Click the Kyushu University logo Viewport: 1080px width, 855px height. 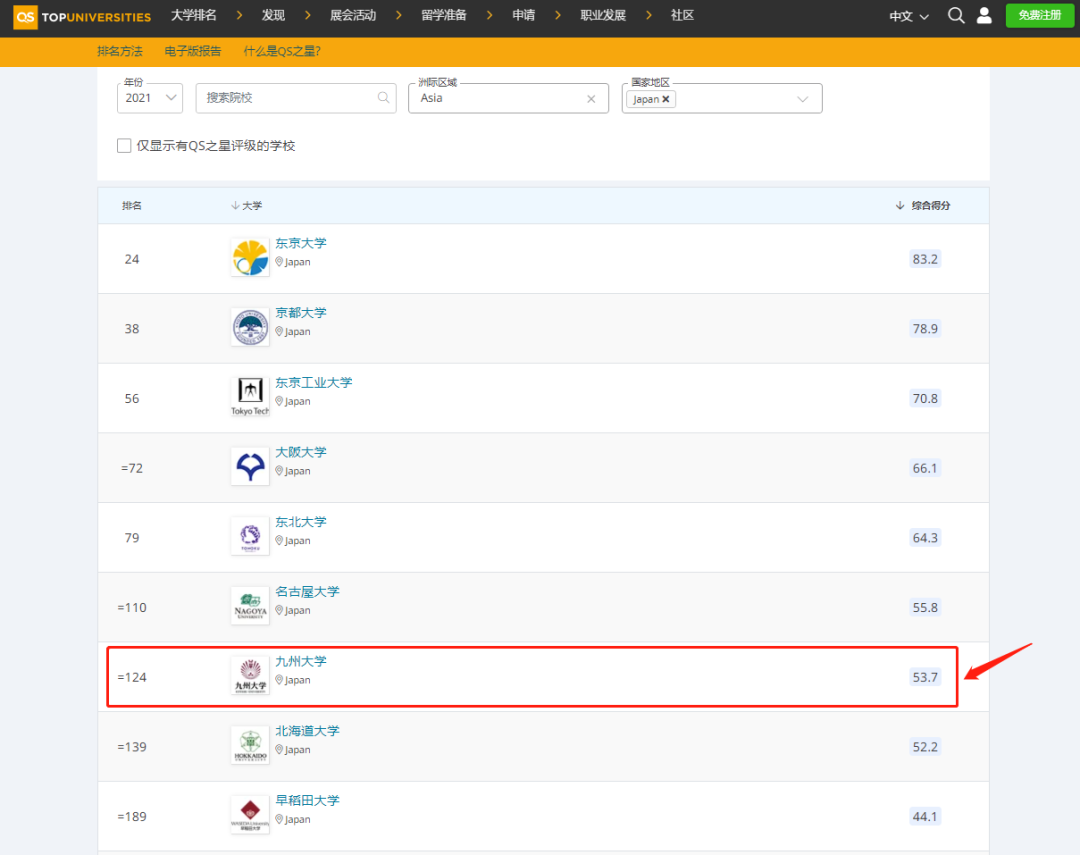[x=250, y=675]
